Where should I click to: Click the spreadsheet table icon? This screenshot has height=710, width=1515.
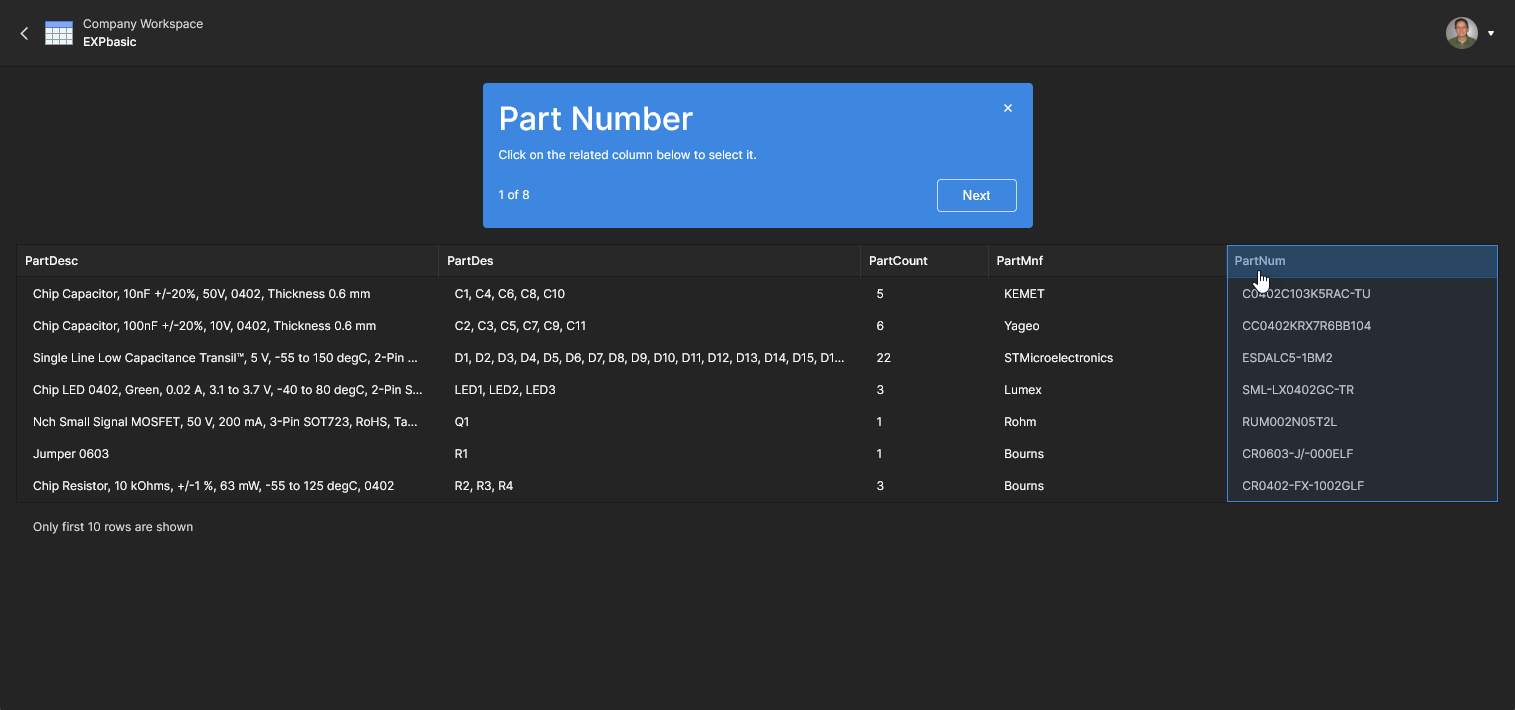point(59,33)
